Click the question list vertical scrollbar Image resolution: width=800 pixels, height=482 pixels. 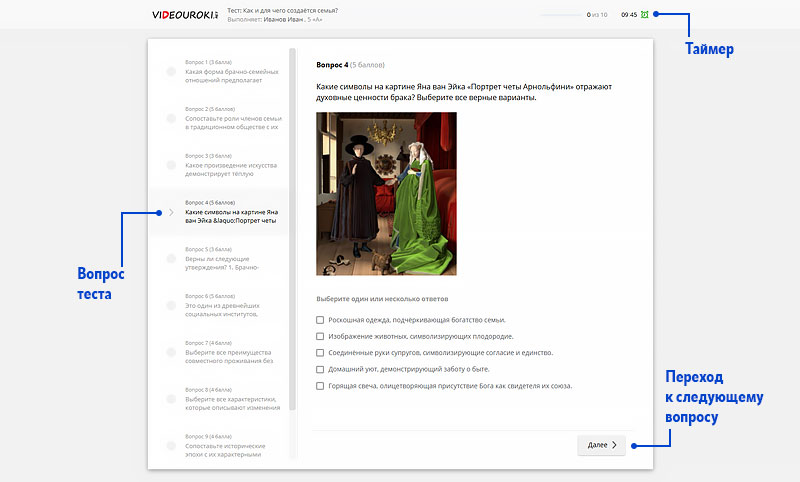[292, 229]
